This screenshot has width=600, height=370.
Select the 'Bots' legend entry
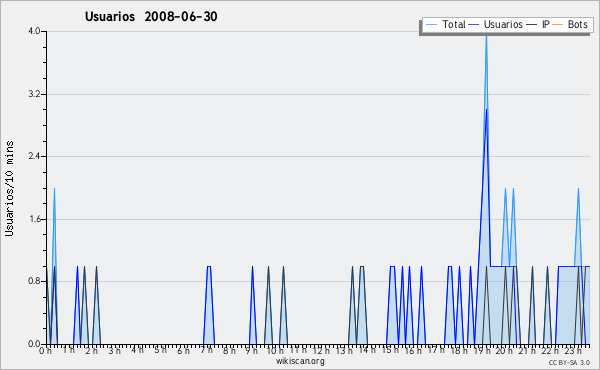pyautogui.click(x=570, y=24)
